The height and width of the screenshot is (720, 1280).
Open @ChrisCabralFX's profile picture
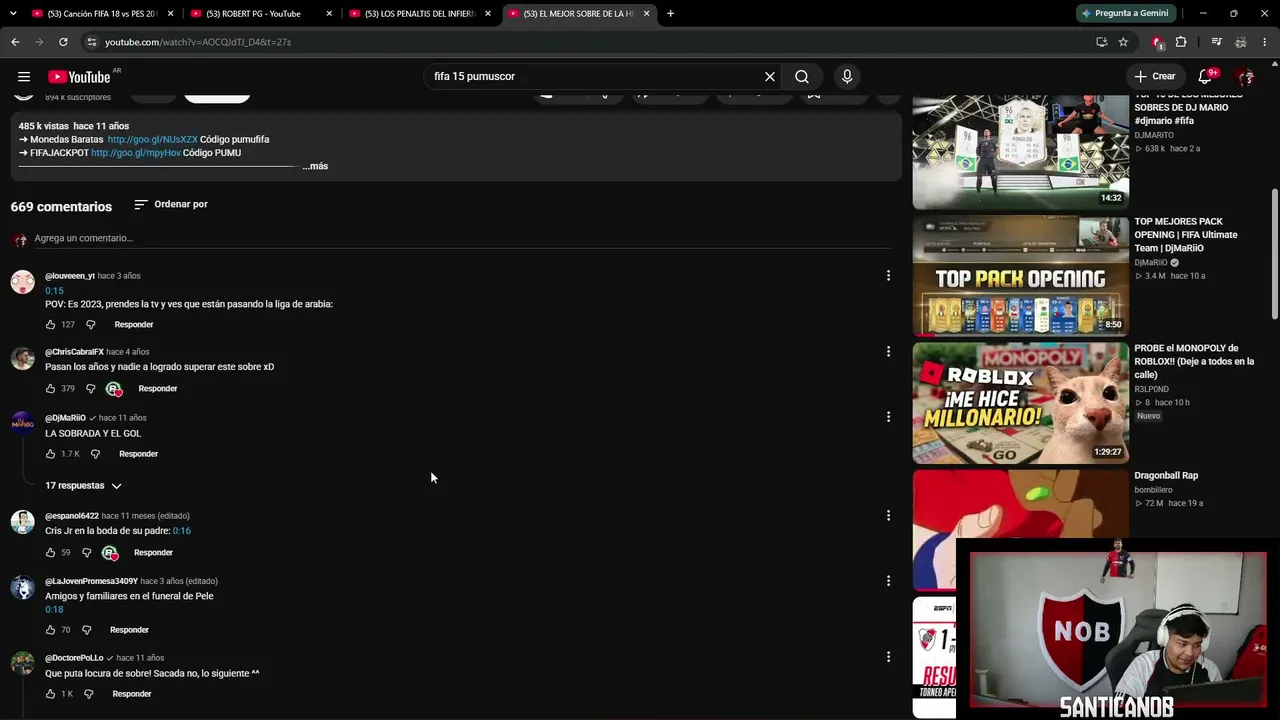point(22,358)
